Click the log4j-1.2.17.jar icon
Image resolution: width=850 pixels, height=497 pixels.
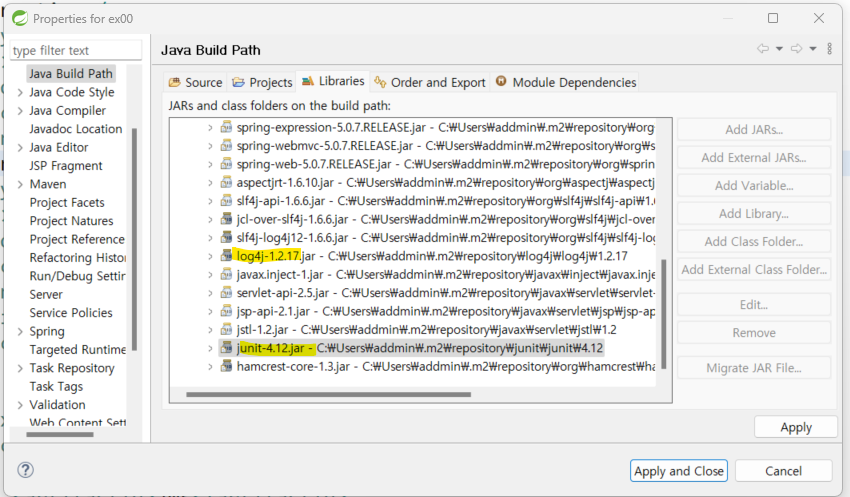[x=226, y=256]
